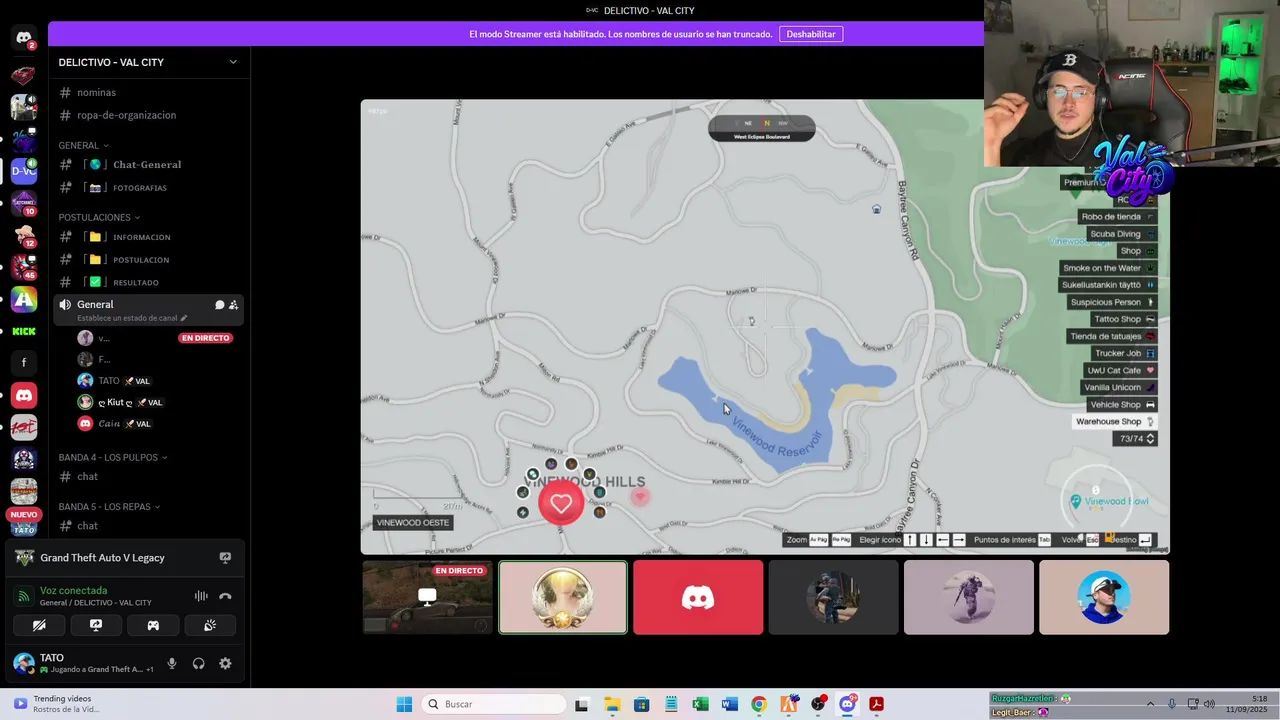The height and width of the screenshot is (720, 1280).
Task: Open server icon with 45 badge
Action: [24, 267]
